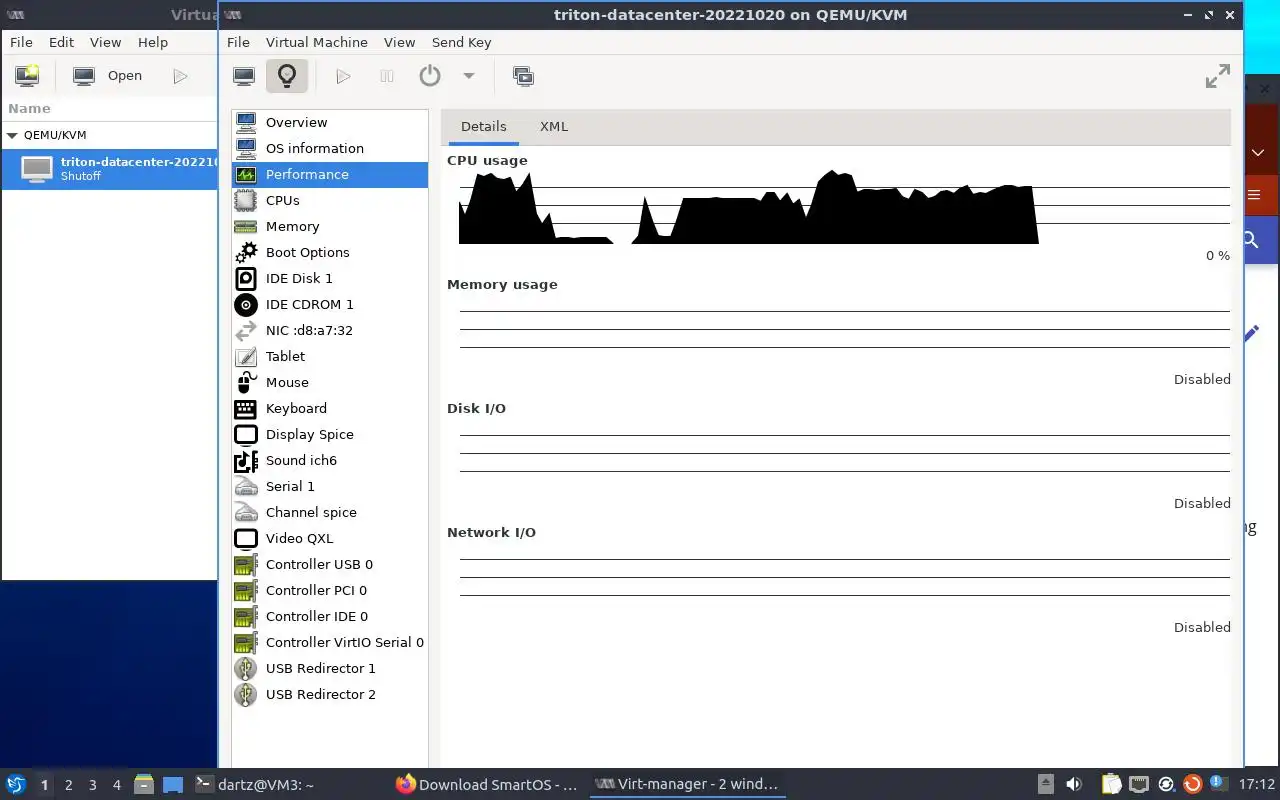Select Sound ich6

click(x=330, y=460)
